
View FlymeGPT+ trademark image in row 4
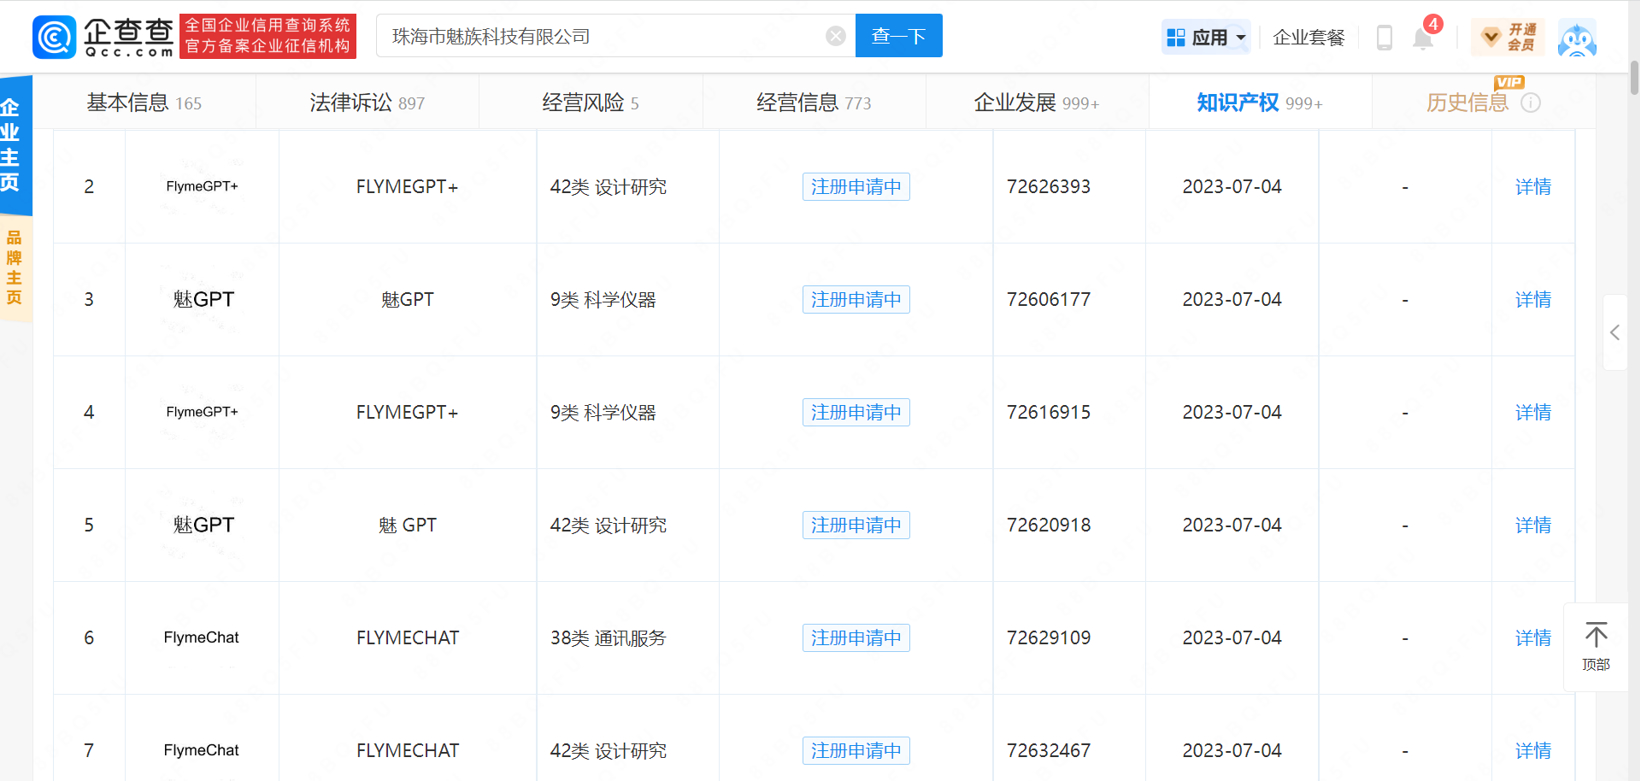coord(202,412)
